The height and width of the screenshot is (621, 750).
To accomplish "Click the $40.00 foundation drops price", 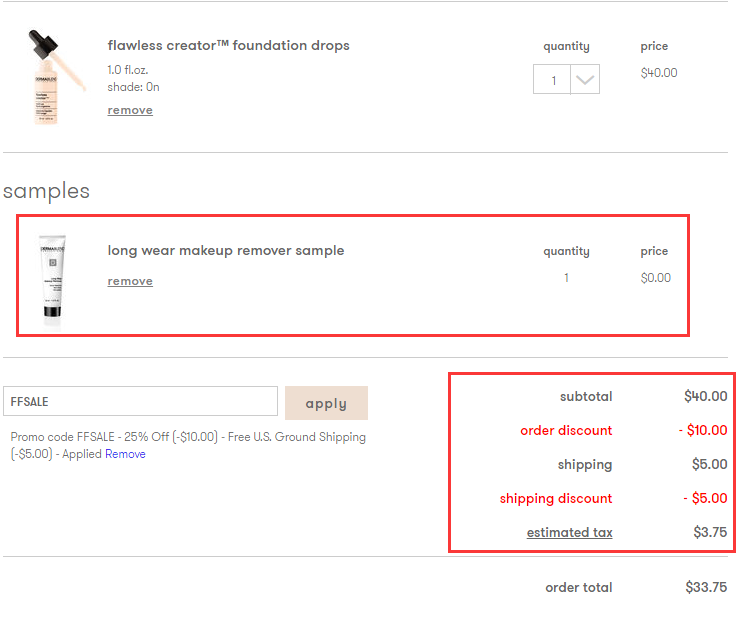I will 659,73.
